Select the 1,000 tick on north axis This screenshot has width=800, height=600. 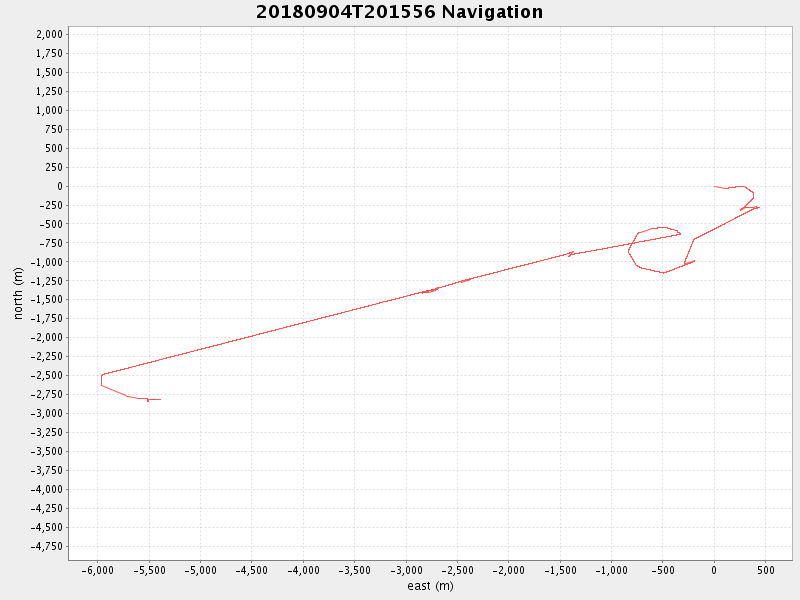(49, 110)
